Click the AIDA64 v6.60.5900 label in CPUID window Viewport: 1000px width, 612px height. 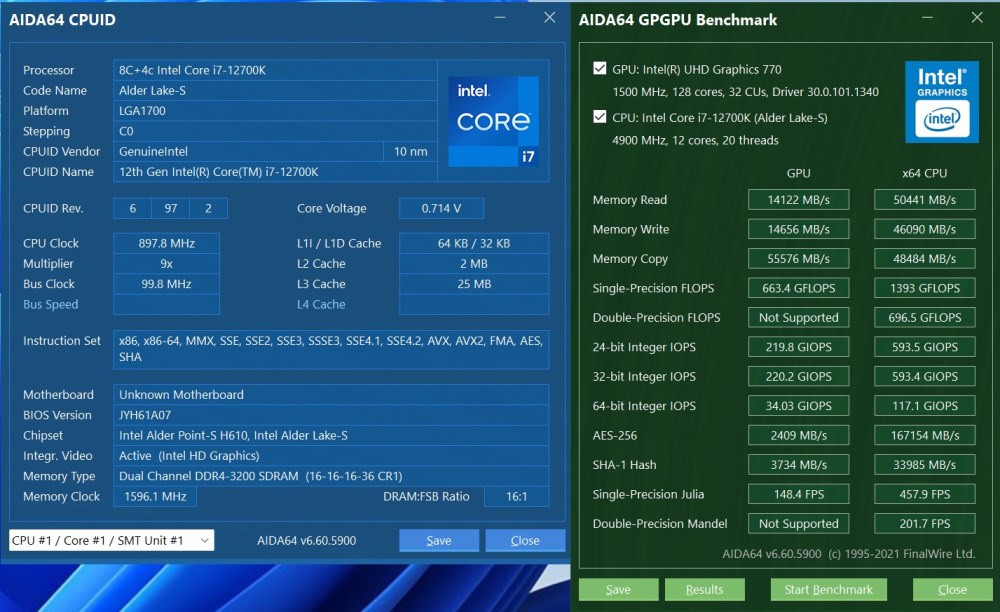(x=307, y=541)
